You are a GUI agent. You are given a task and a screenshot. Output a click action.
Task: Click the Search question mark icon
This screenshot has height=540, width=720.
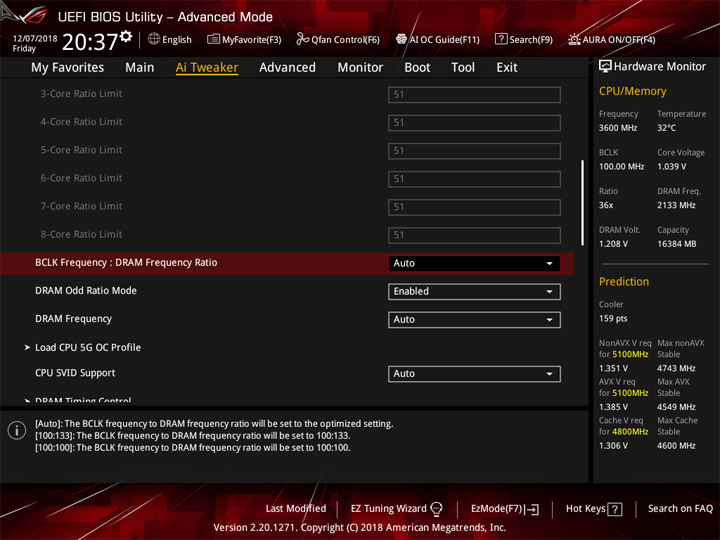[x=501, y=39]
